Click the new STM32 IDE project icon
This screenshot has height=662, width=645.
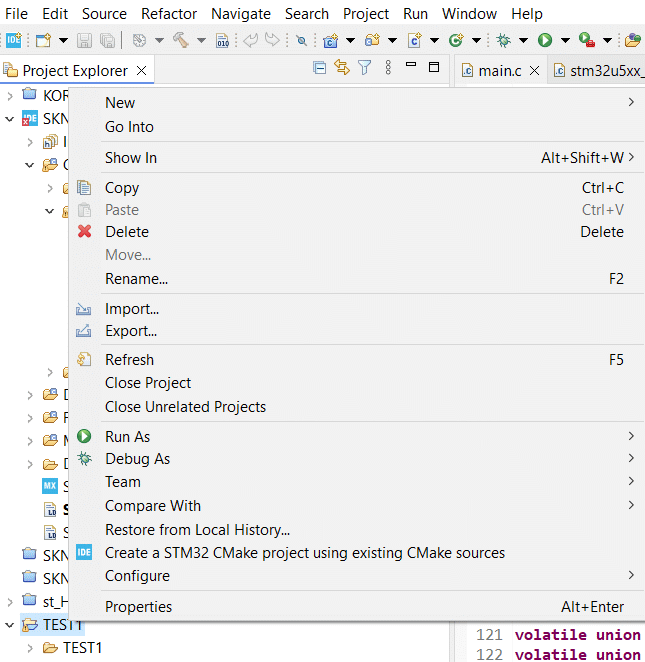click(14, 40)
